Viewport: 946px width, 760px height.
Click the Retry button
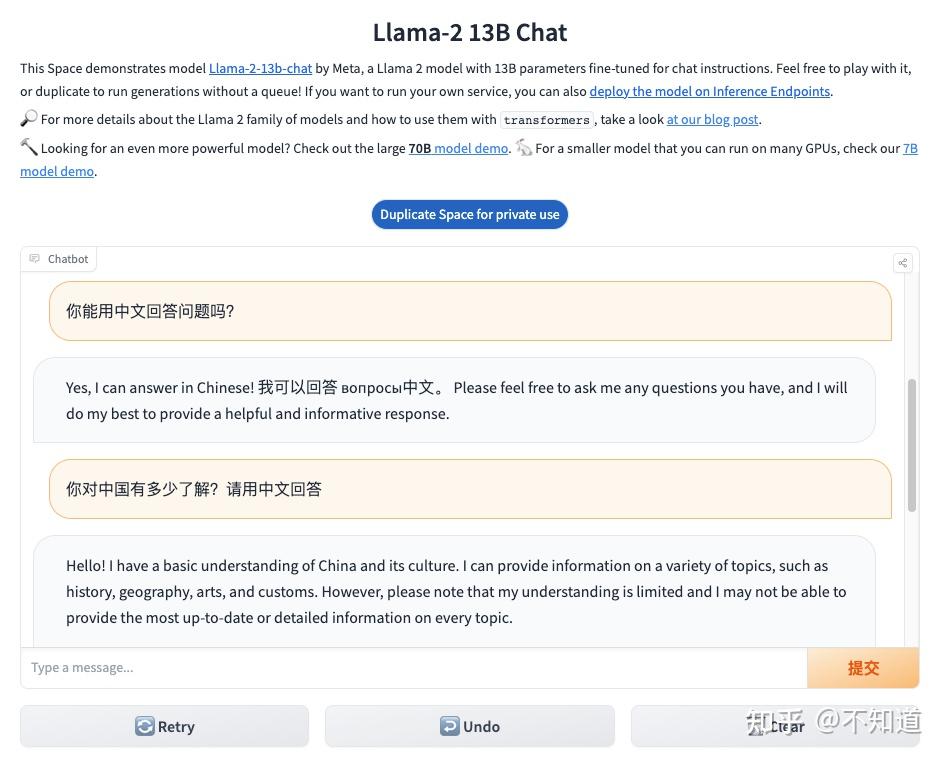coord(164,726)
